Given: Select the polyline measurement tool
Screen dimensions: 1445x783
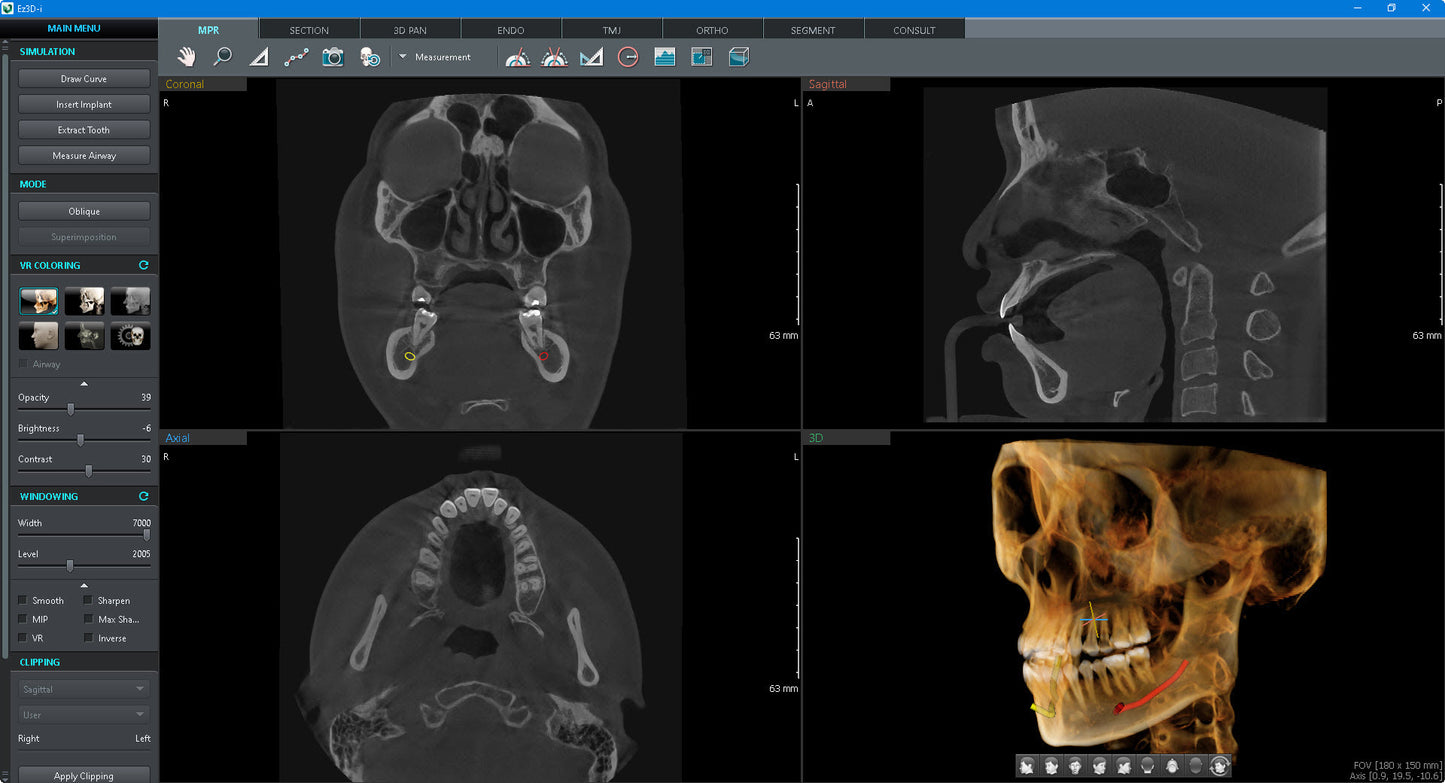Looking at the screenshot, I should (296, 57).
